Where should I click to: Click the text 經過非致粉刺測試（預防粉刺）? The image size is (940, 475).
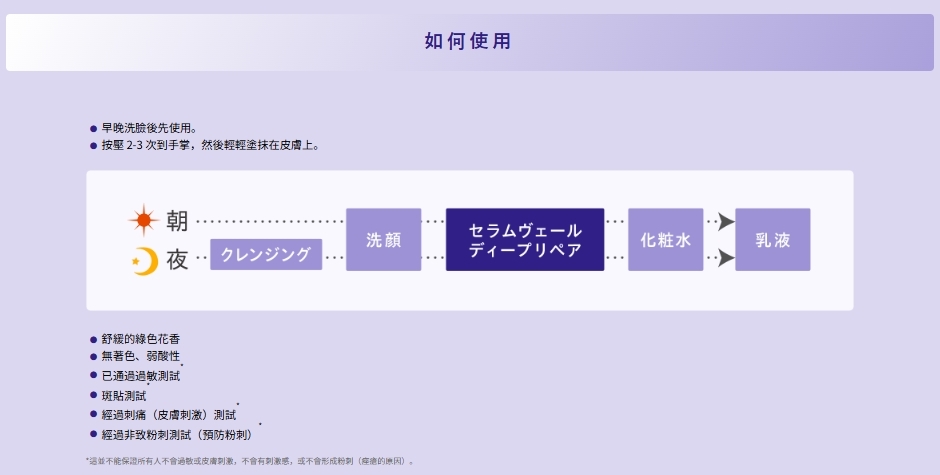[177, 435]
